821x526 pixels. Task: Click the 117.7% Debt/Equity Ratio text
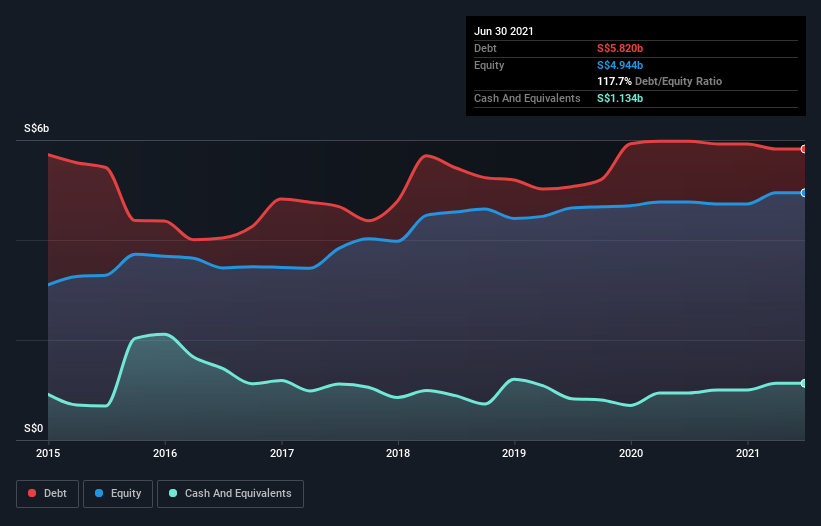click(660, 81)
